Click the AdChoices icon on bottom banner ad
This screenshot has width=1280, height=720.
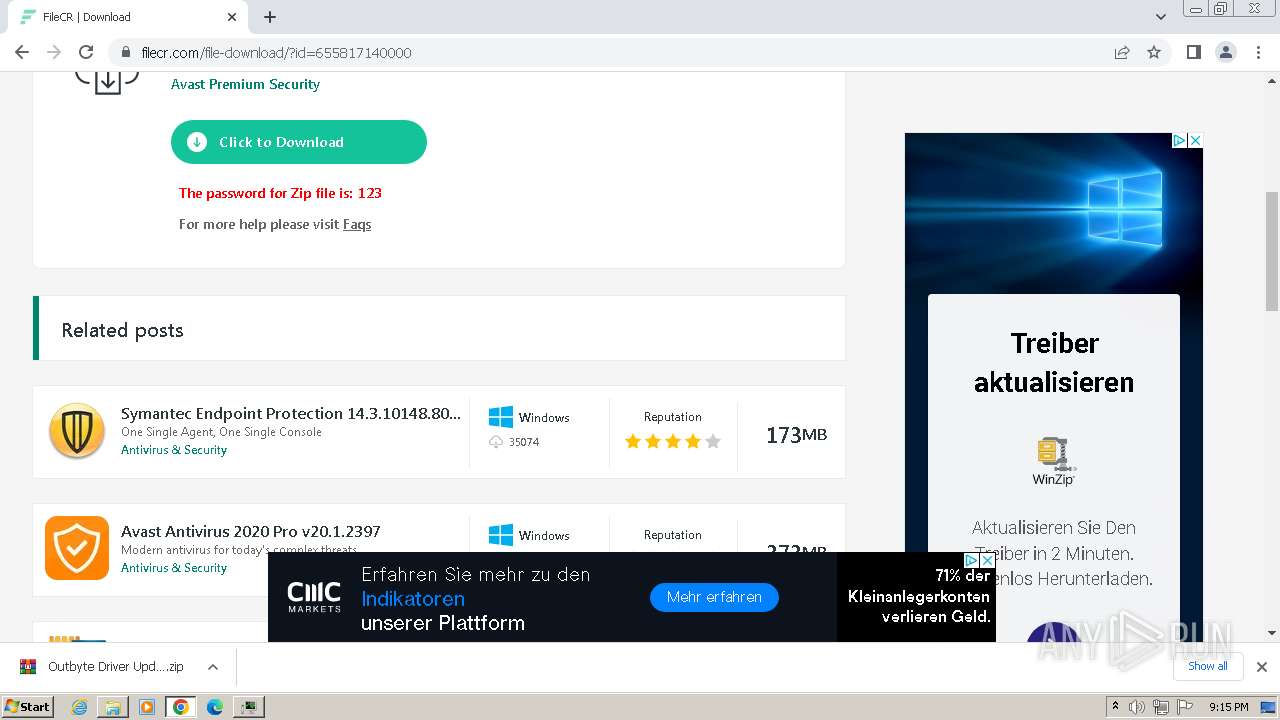tap(971, 561)
